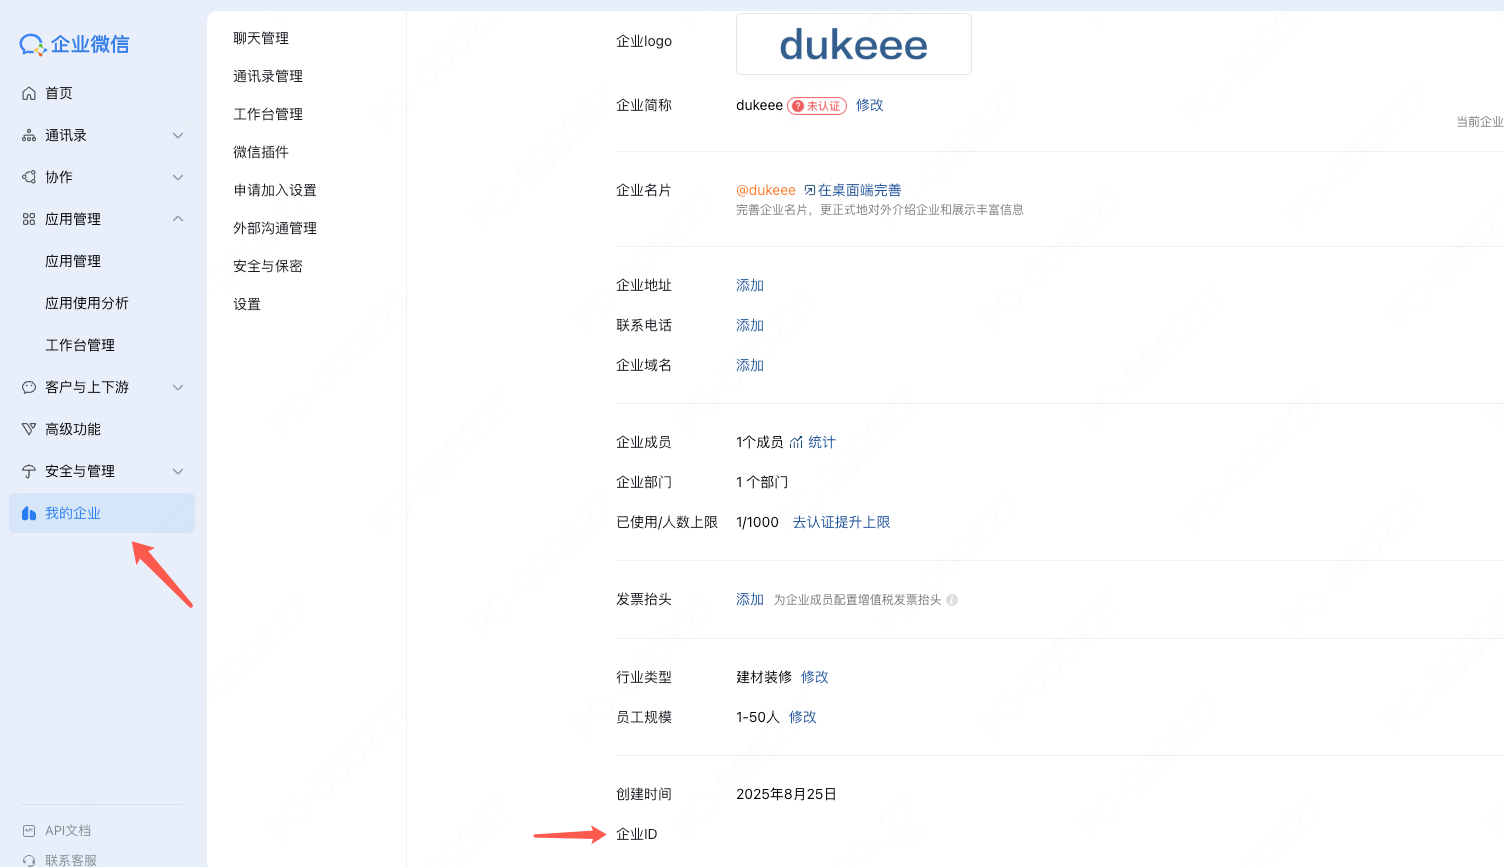Click 添加 for 企业域名
Viewport: 1504px width, 867px height.
(750, 365)
